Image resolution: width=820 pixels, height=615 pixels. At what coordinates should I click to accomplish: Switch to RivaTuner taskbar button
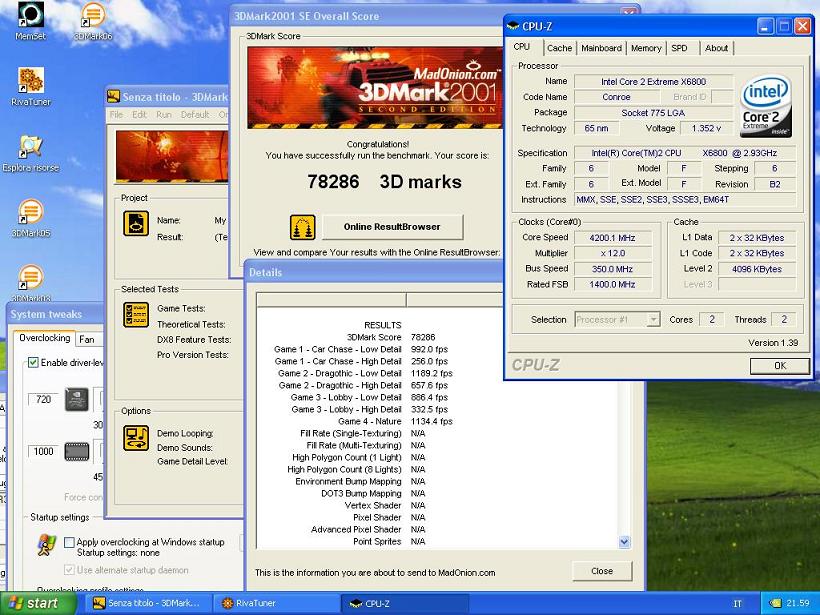click(x=276, y=603)
